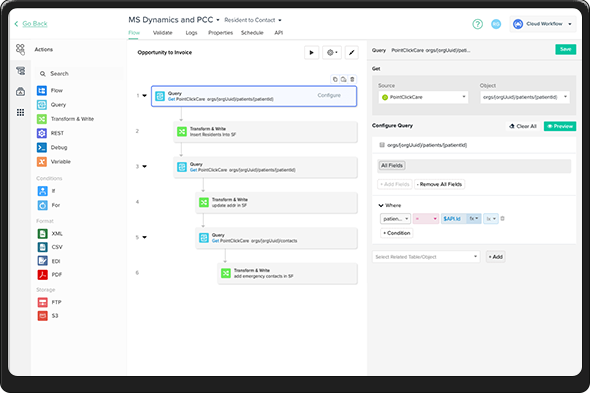Choose the EDI format
Screen dimensions: 590x393
(49, 261)
